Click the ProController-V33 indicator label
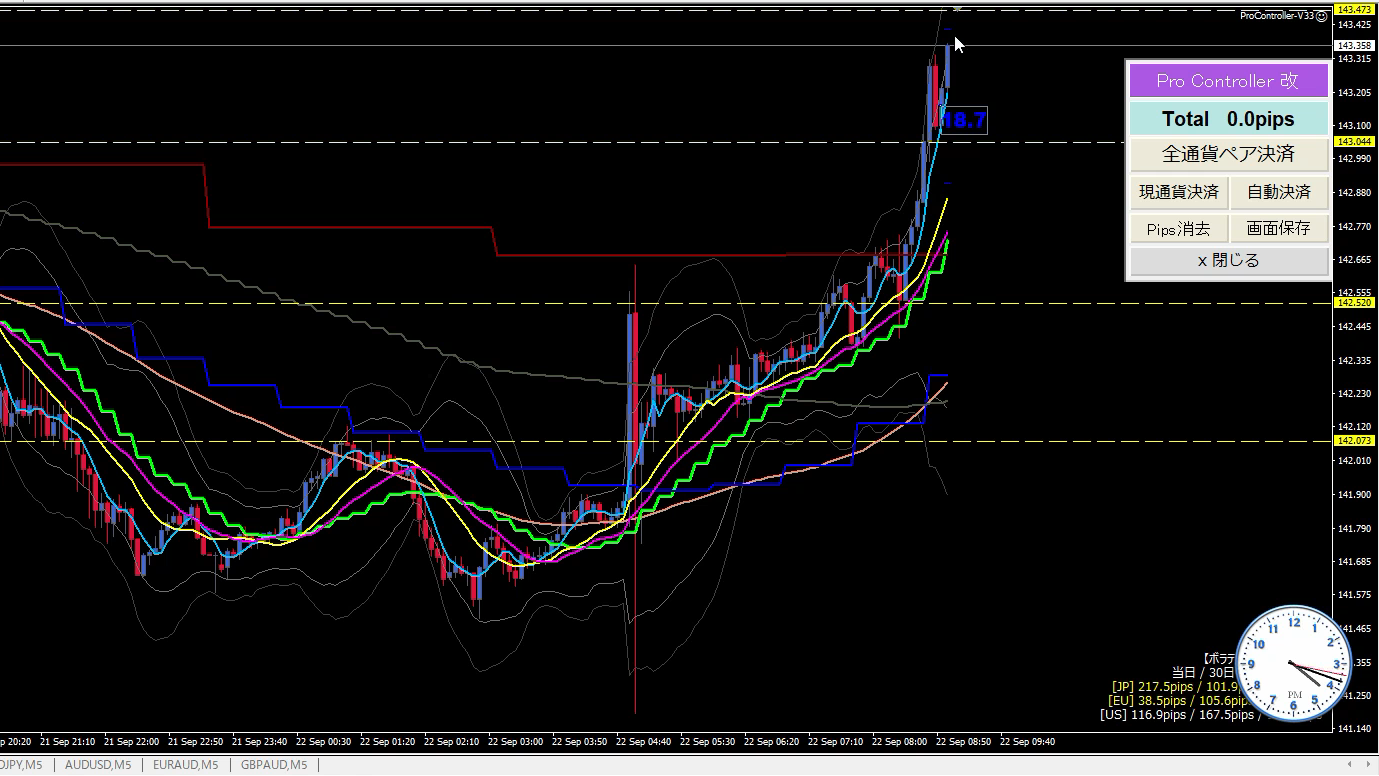This screenshot has height=776, width=1379. tap(1277, 15)
